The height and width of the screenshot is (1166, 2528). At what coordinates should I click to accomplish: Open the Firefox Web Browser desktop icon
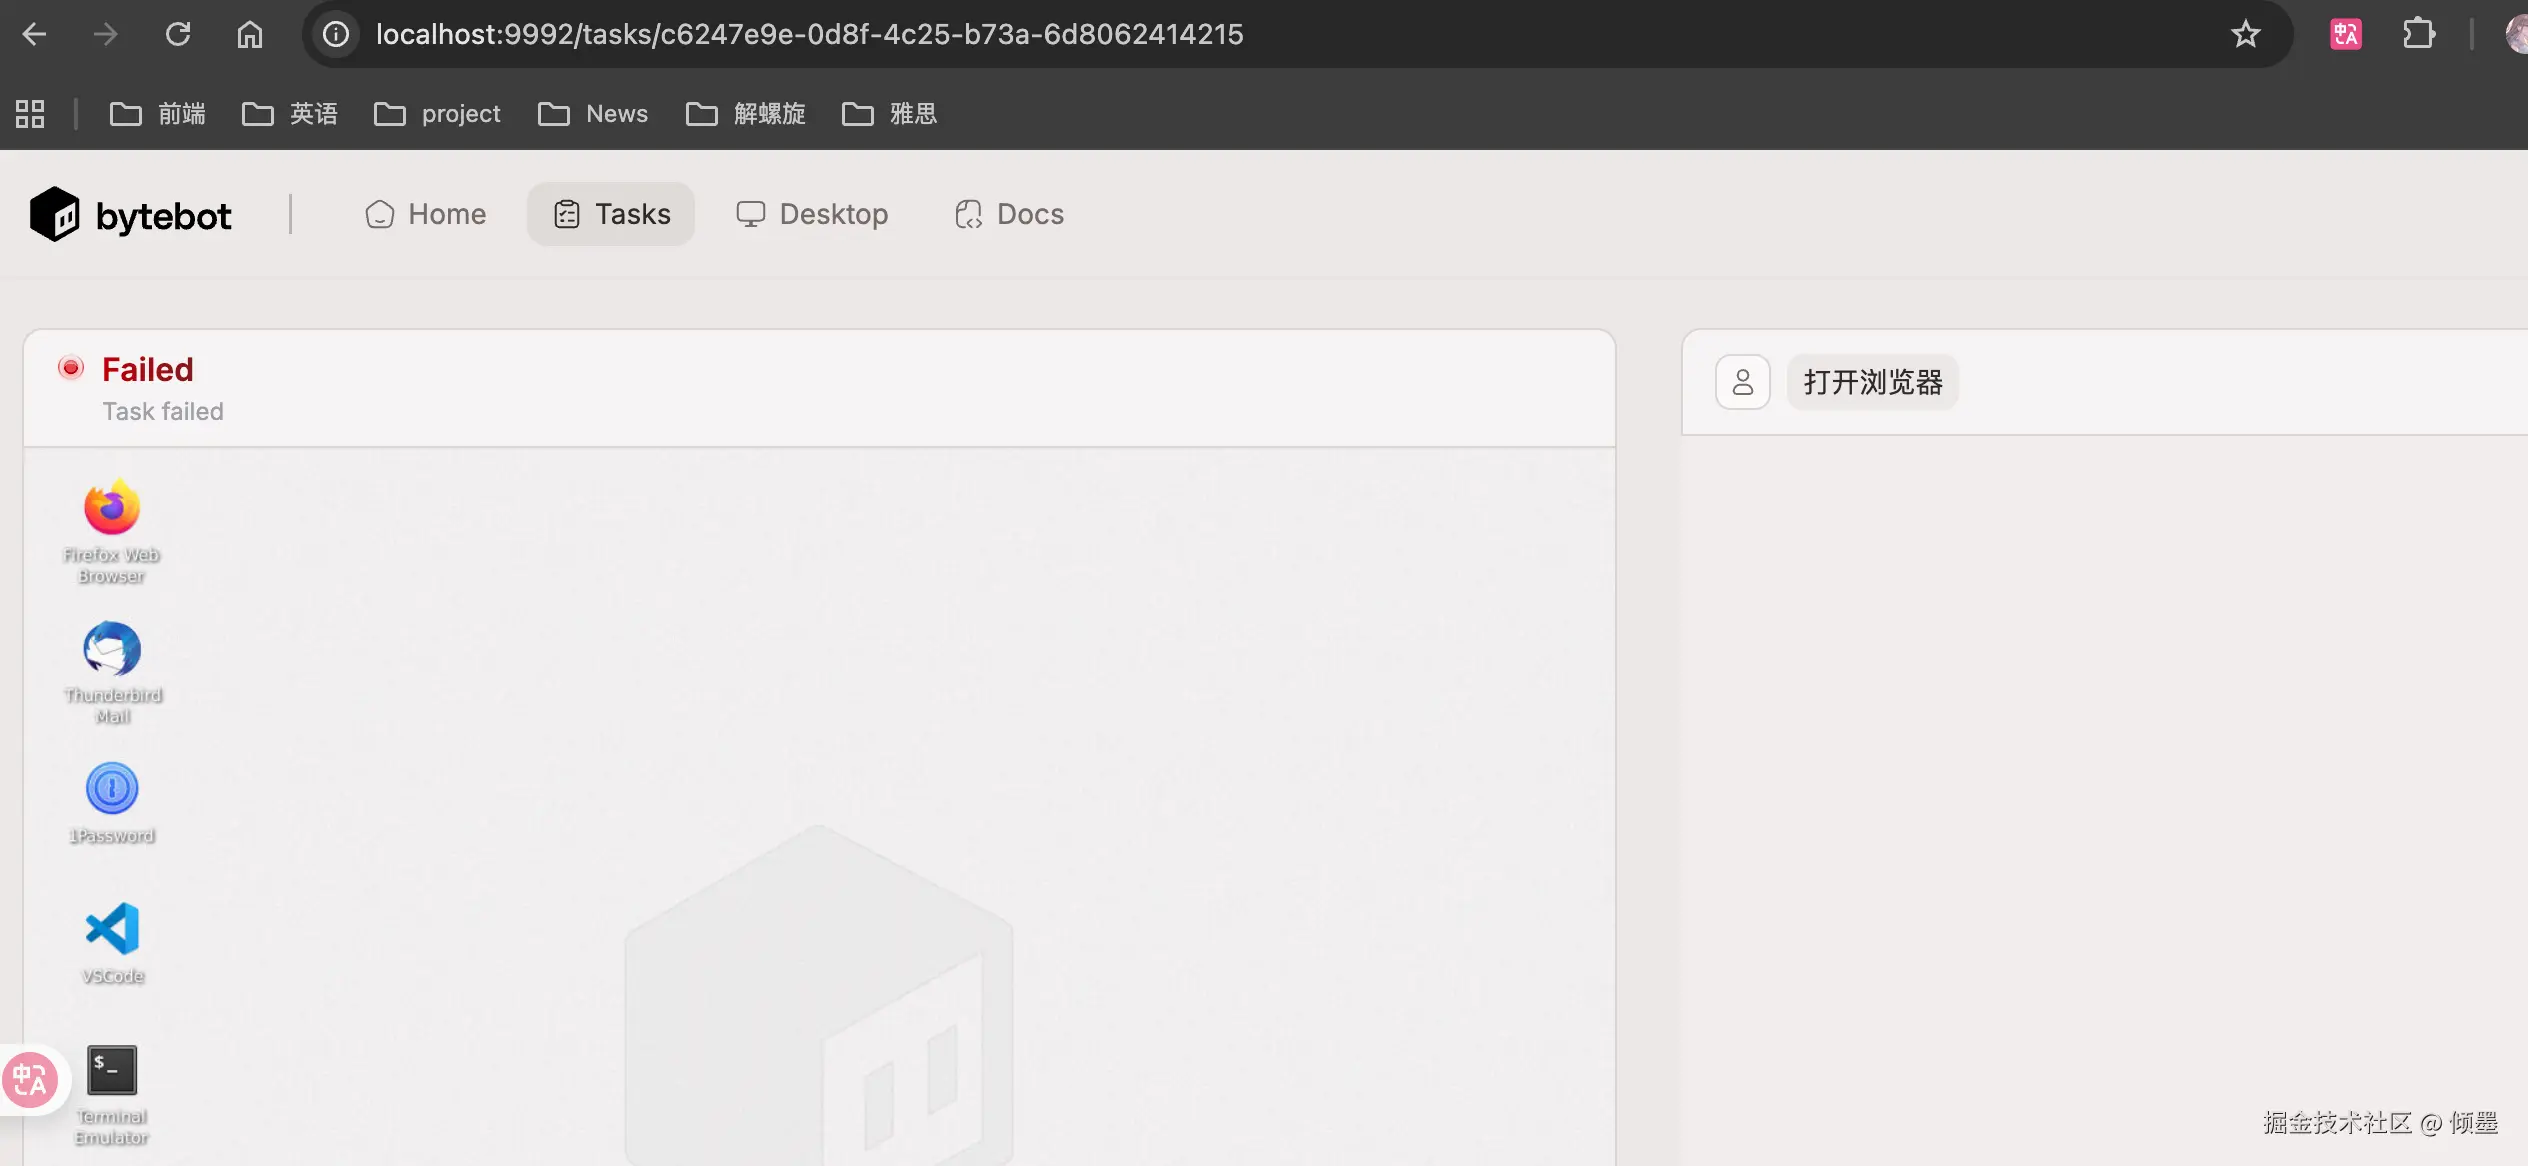[x=111, y=509]
